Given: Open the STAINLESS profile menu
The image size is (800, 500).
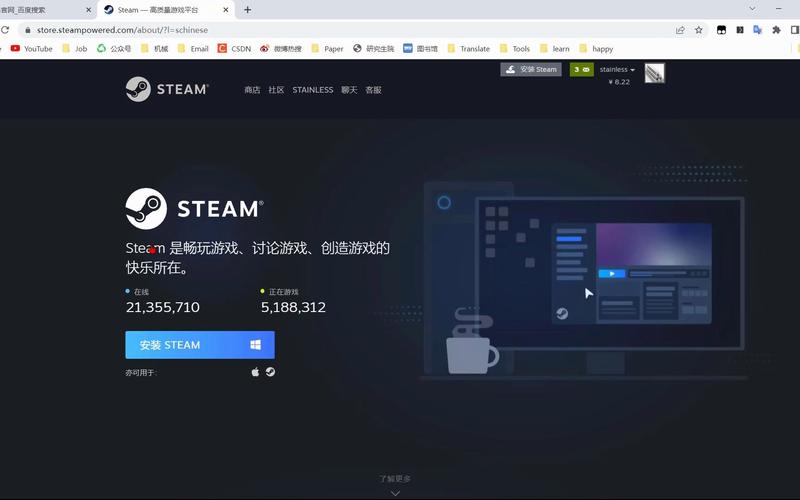Looking at the screenshot, I should pyautogui.click(x=313, y=90).
